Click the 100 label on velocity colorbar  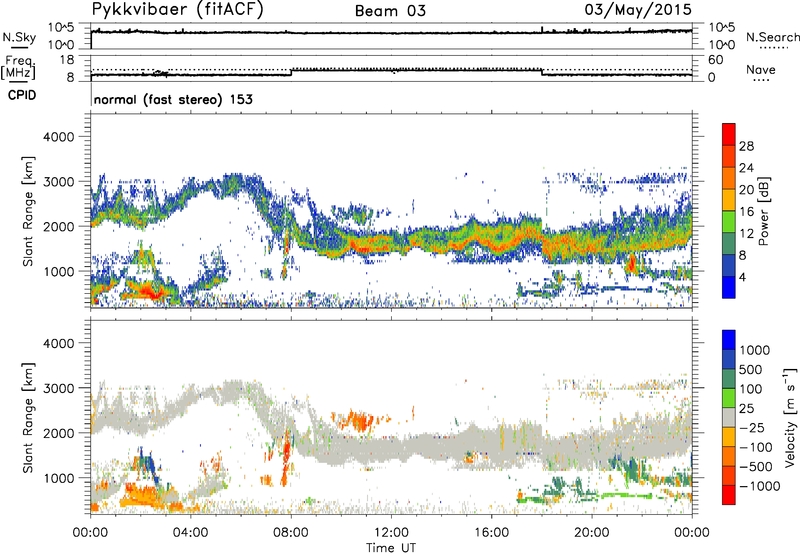point(751,389)
